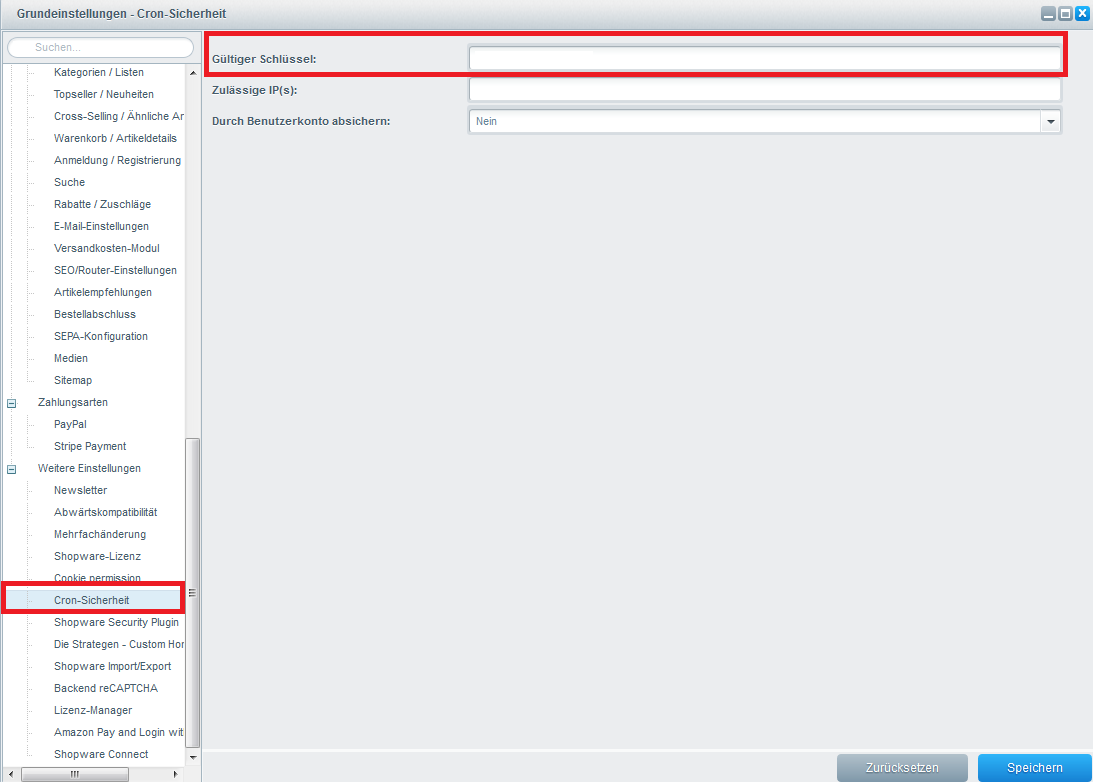Viewport: 1093px width, 782px height.
Task: Select Backend reCAPTCHA entry
Action: pos(105,689)
